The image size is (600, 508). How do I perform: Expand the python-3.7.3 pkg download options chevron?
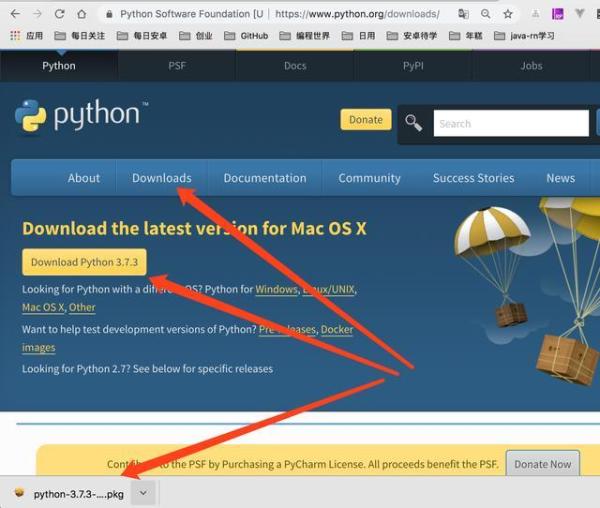point(143,493)
